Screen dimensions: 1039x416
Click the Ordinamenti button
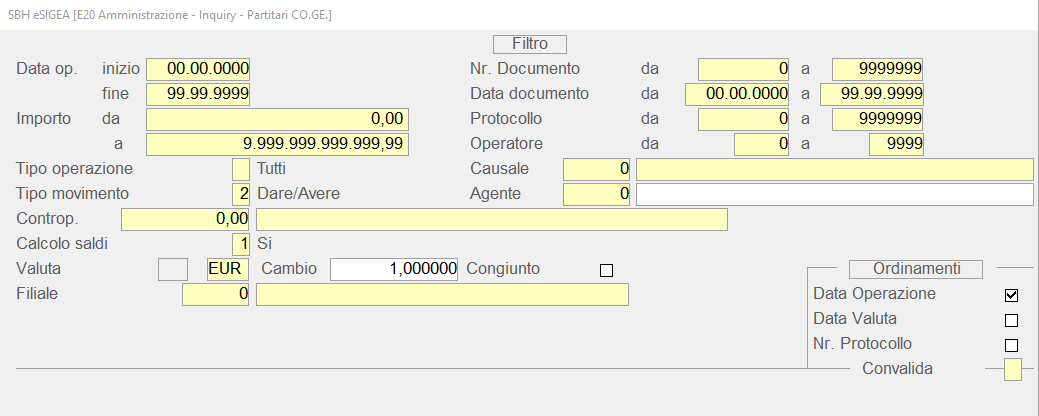(916, 269)
